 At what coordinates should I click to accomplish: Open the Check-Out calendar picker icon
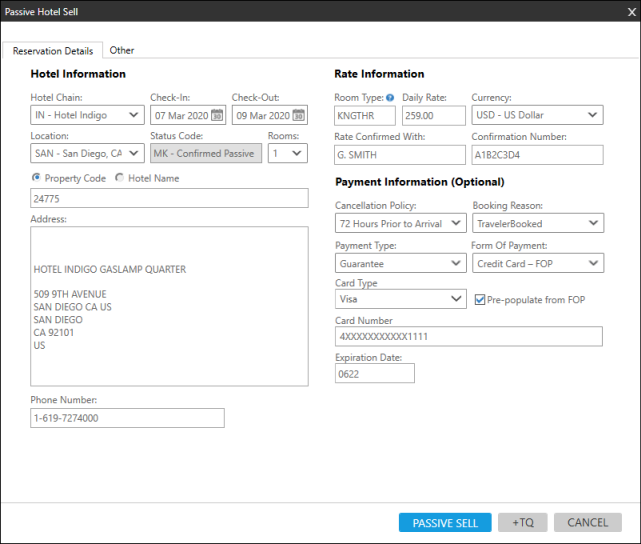[298, 116]
